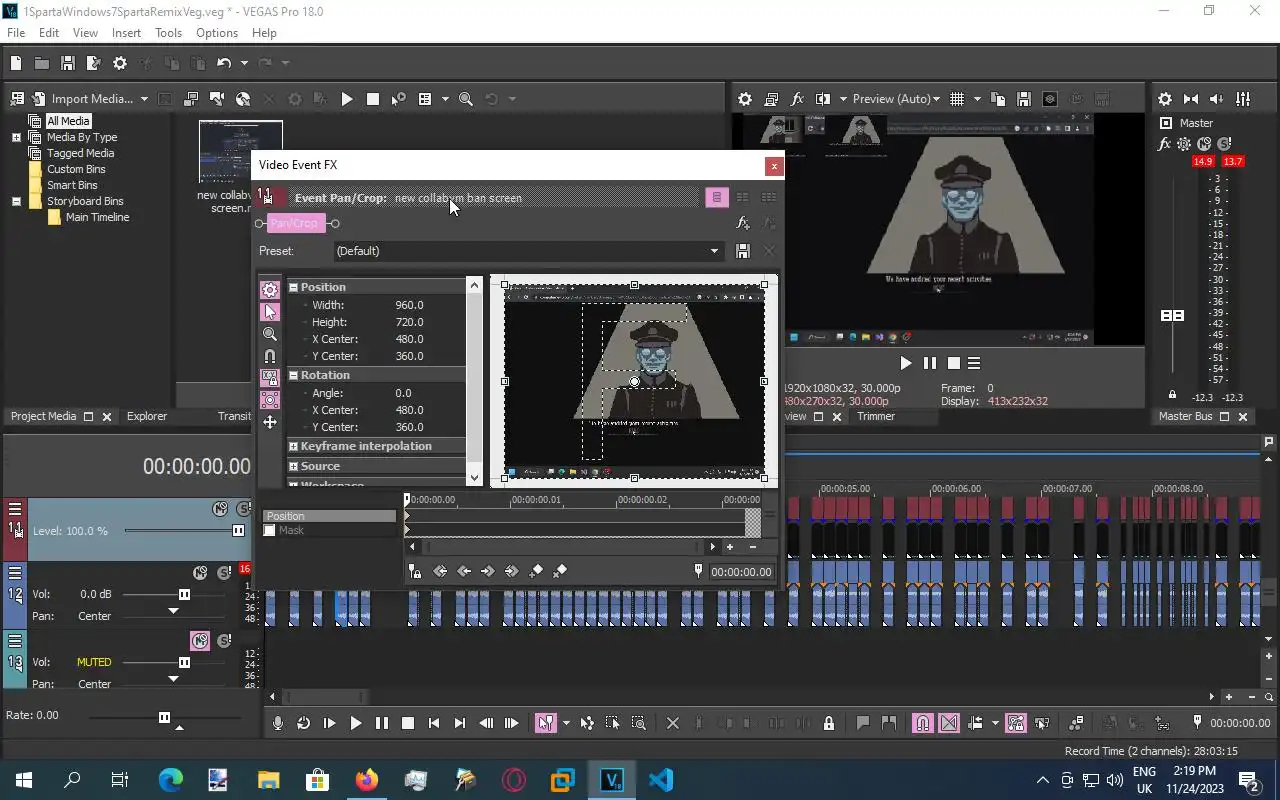1280x800 pixels.
Task: Click the Undo arrow in main toolbar
Action: [224, 63]
